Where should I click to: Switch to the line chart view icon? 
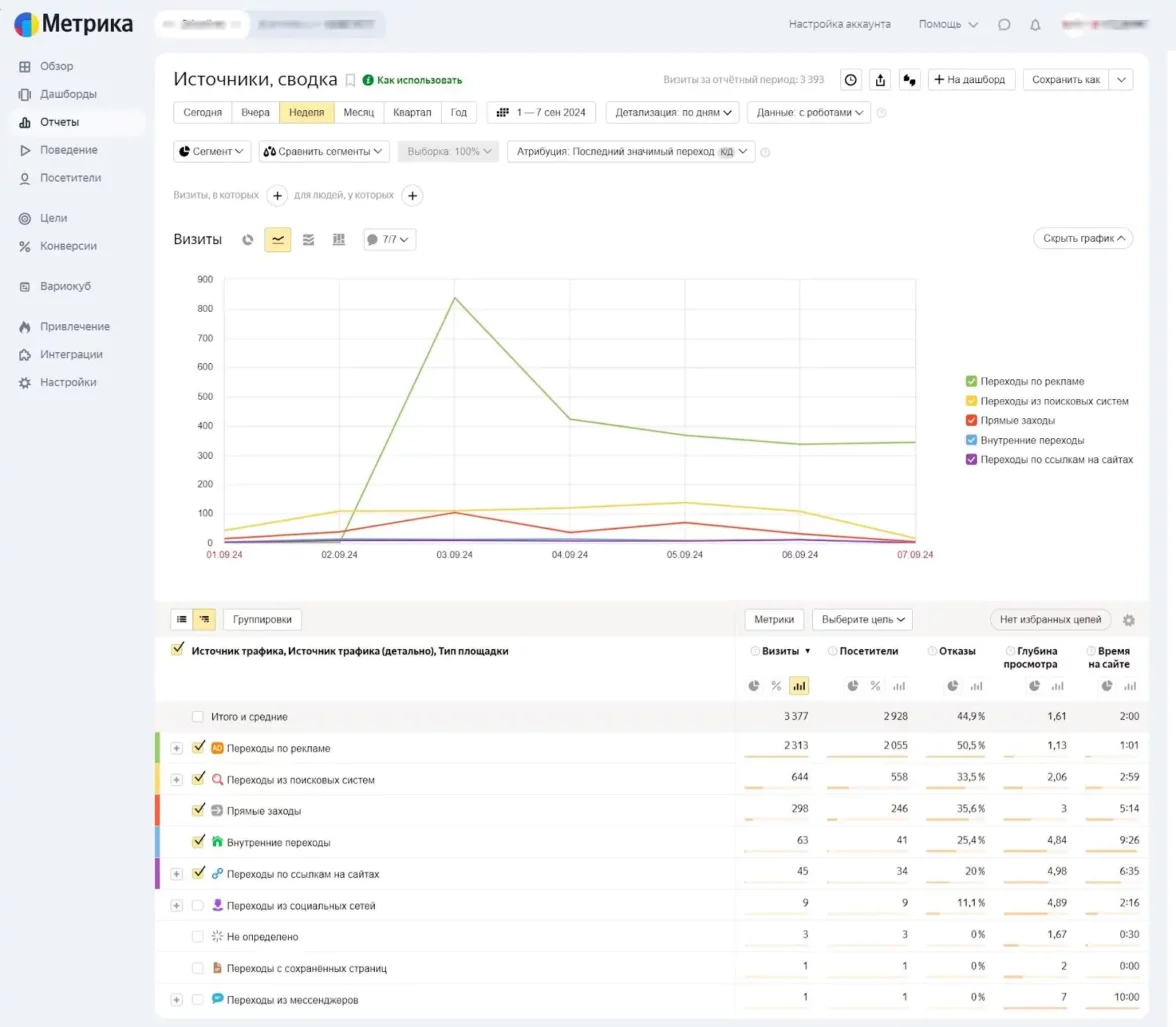[x=277, y=240]
